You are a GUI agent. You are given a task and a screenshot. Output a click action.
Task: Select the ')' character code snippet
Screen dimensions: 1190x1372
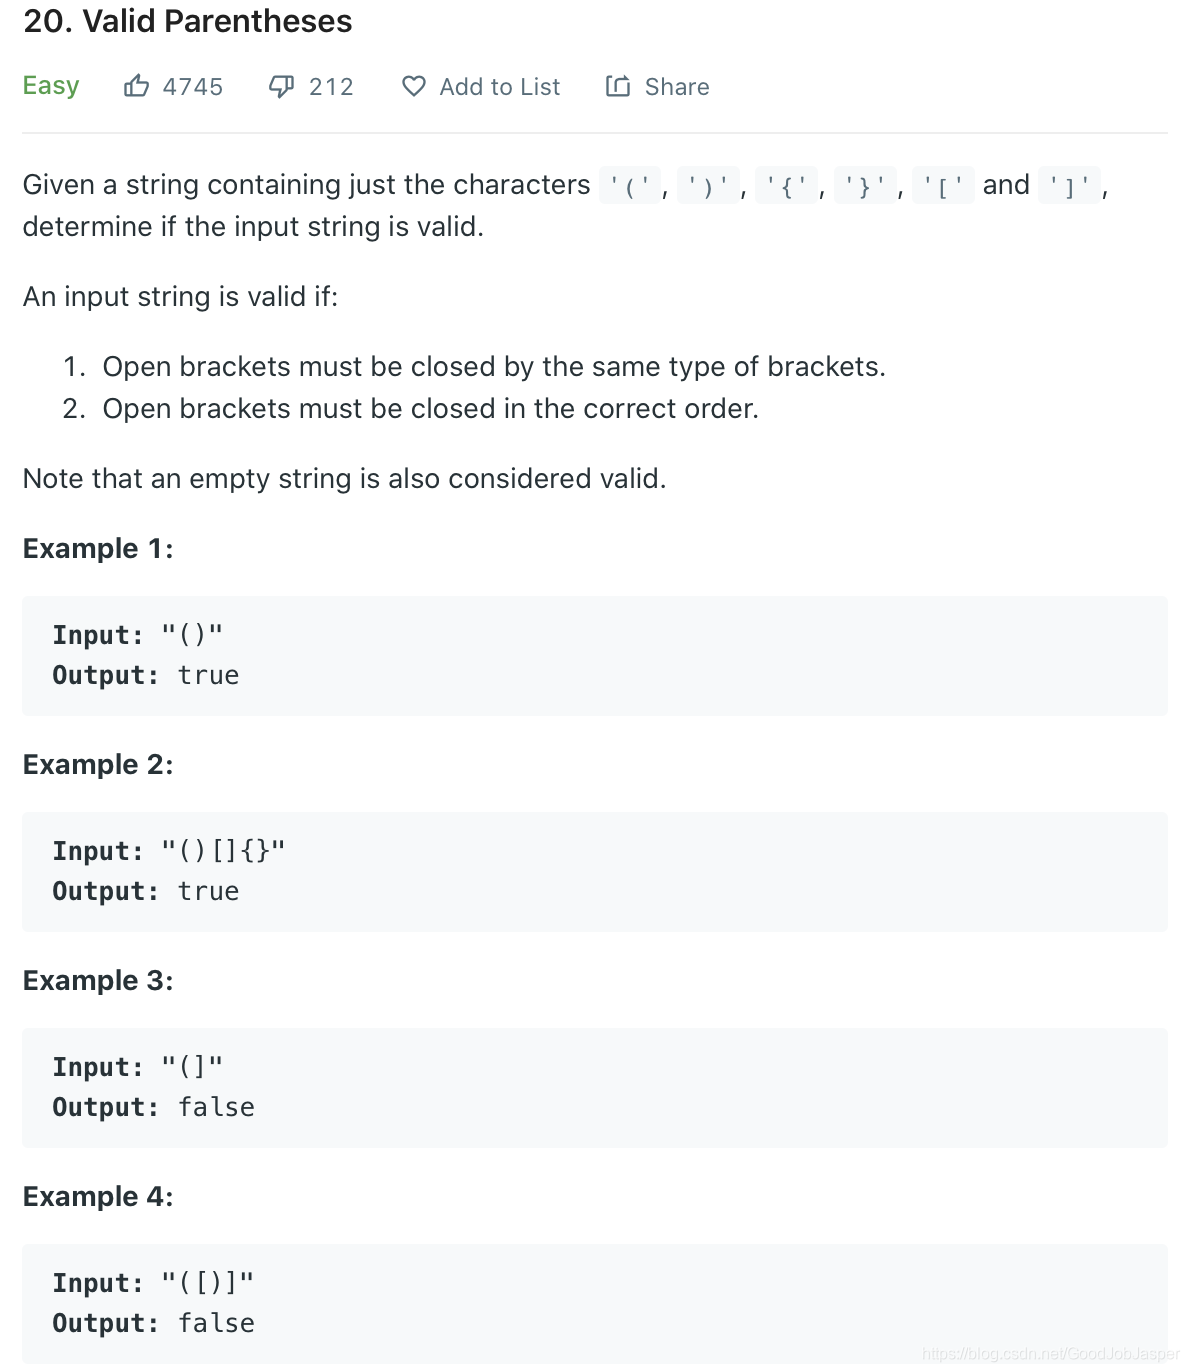click(x=709, y=185)
